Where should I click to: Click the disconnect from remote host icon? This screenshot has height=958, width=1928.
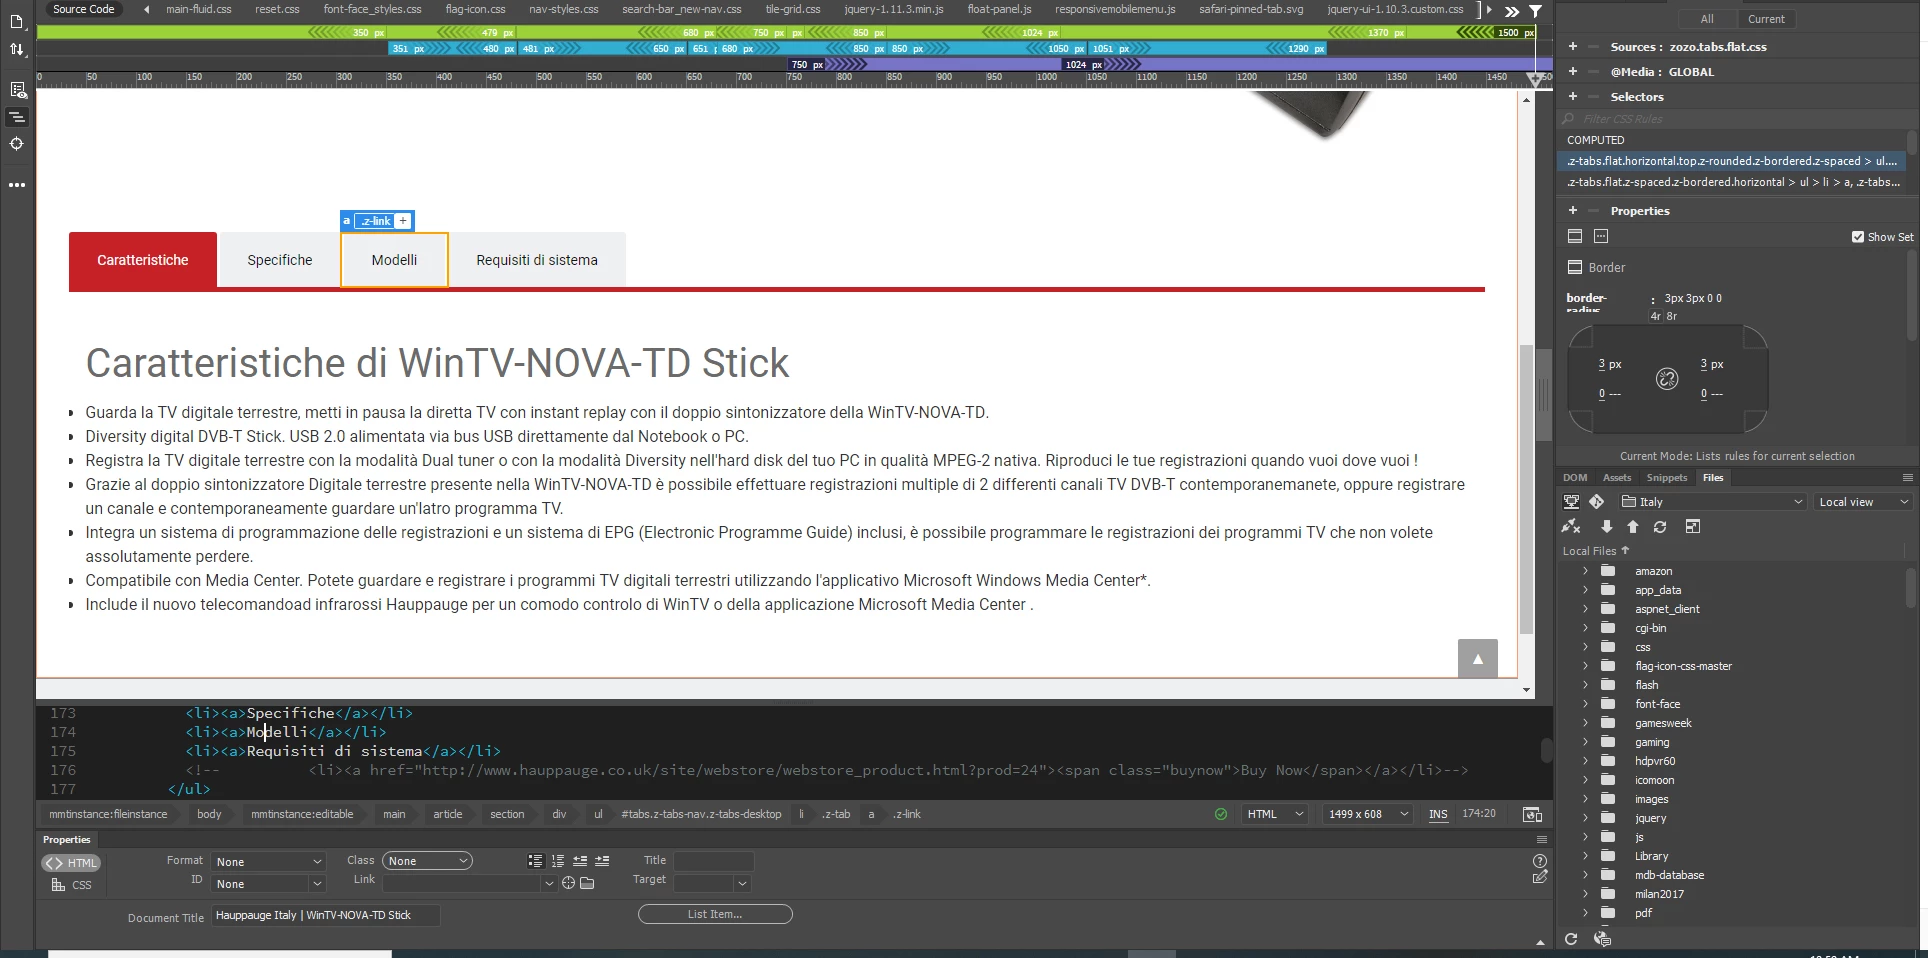tap(1571, 527)
